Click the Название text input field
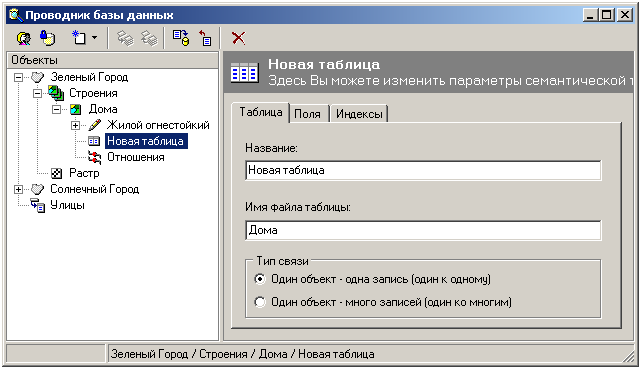 (423, 170)
